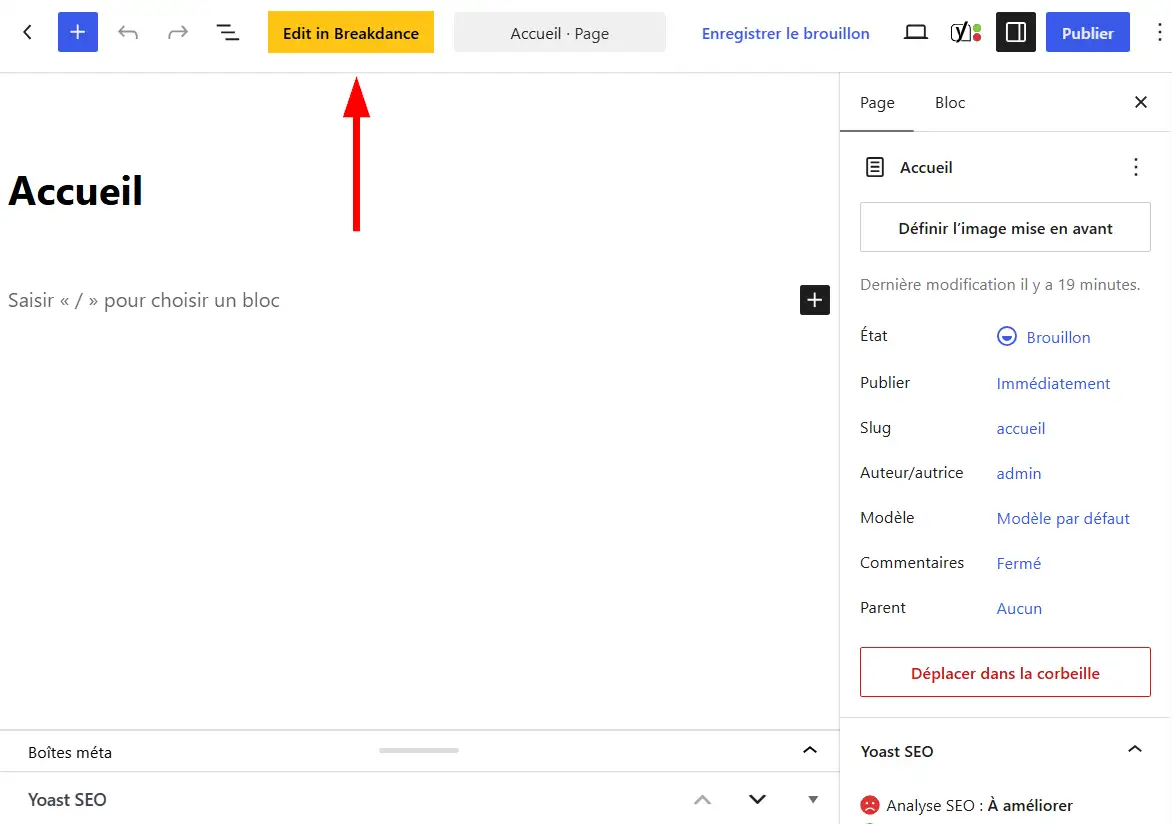Collapse the Boîtes méta panel

click(x=809, y=750)
